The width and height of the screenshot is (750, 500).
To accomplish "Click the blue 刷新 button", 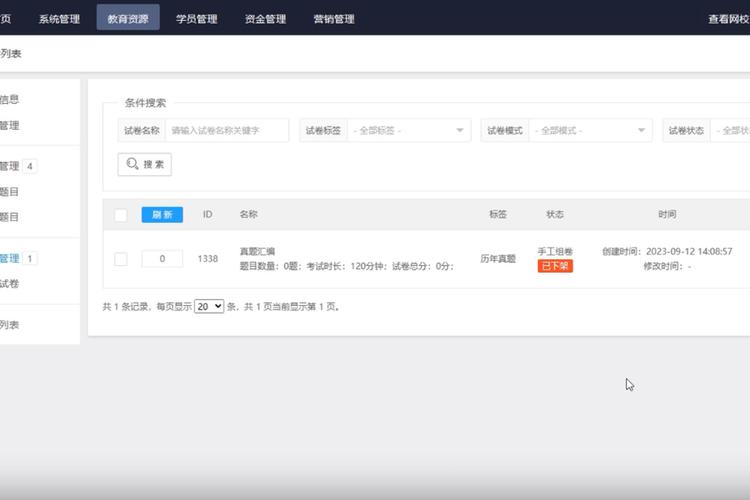I will [x=162, y=215].
